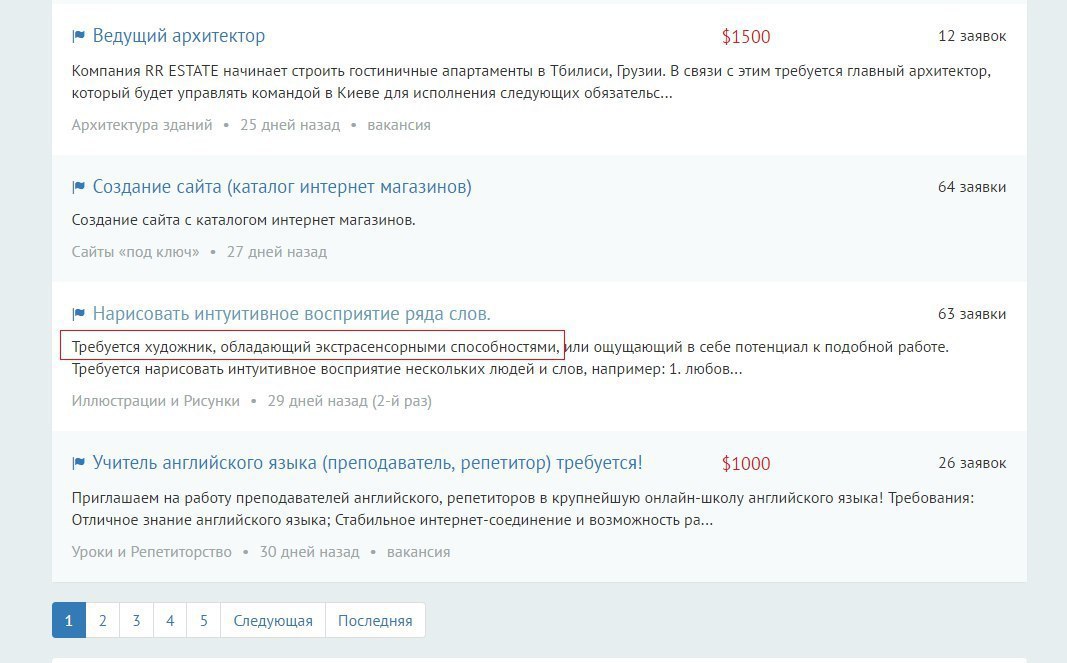Screen dimensions: 1067x663
Task: Go to page 3 of results
Action: (136, 620)
